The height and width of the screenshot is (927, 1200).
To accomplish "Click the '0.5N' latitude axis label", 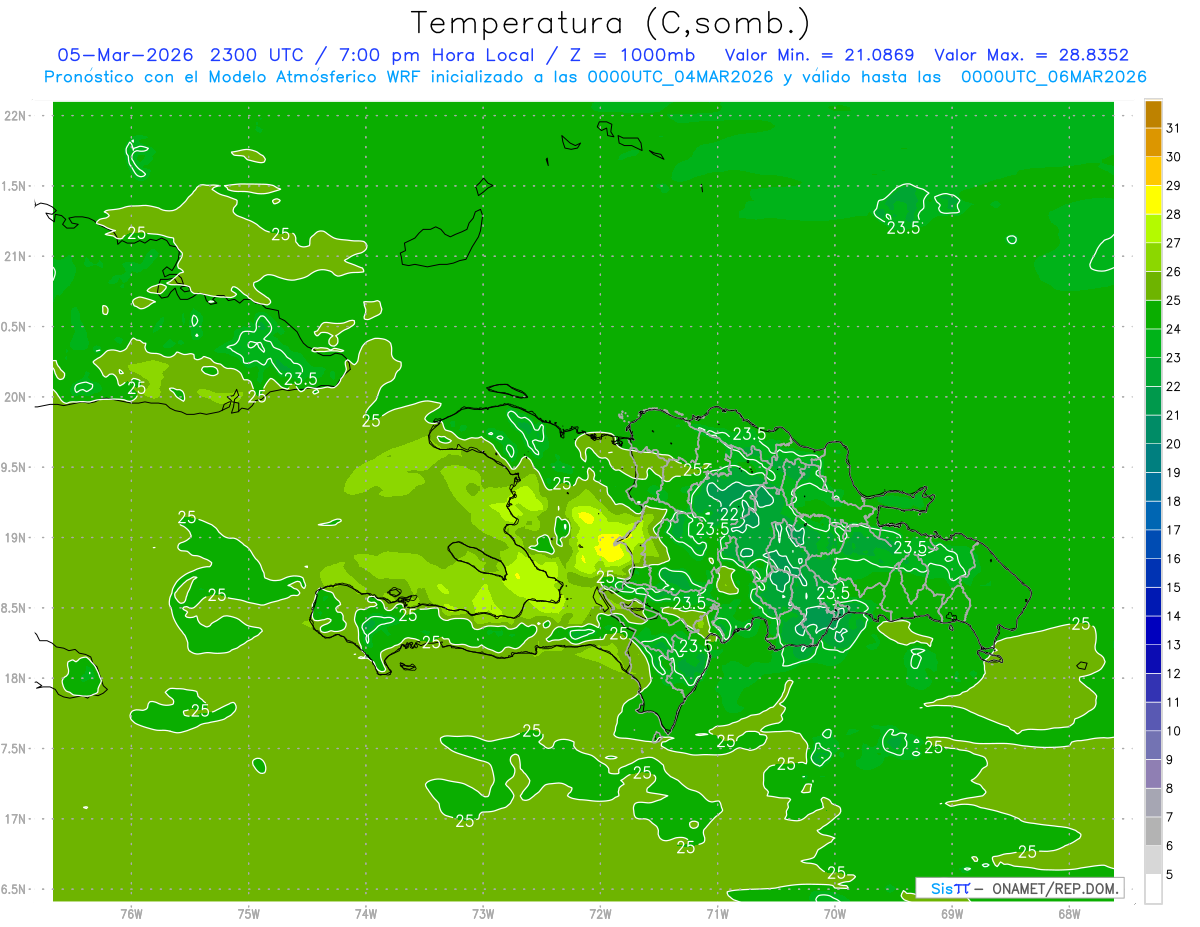I will pyautogui.click(x=15, y=327).
